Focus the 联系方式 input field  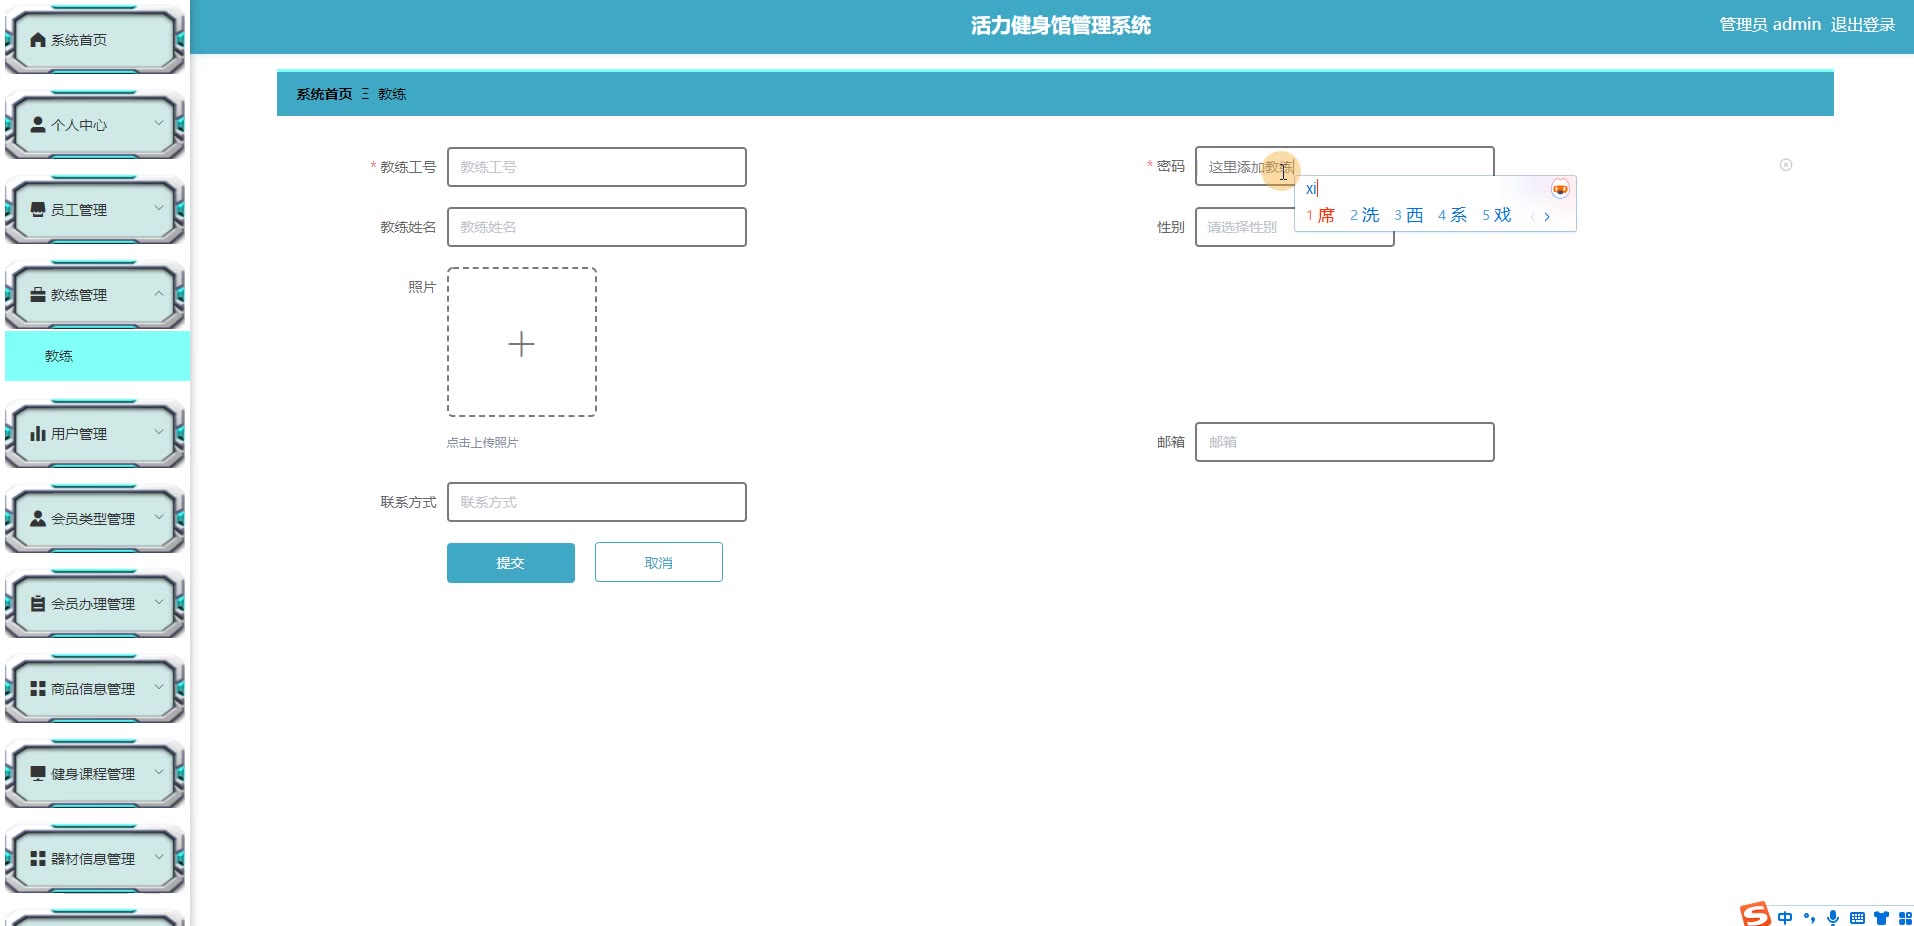(597, 502)
